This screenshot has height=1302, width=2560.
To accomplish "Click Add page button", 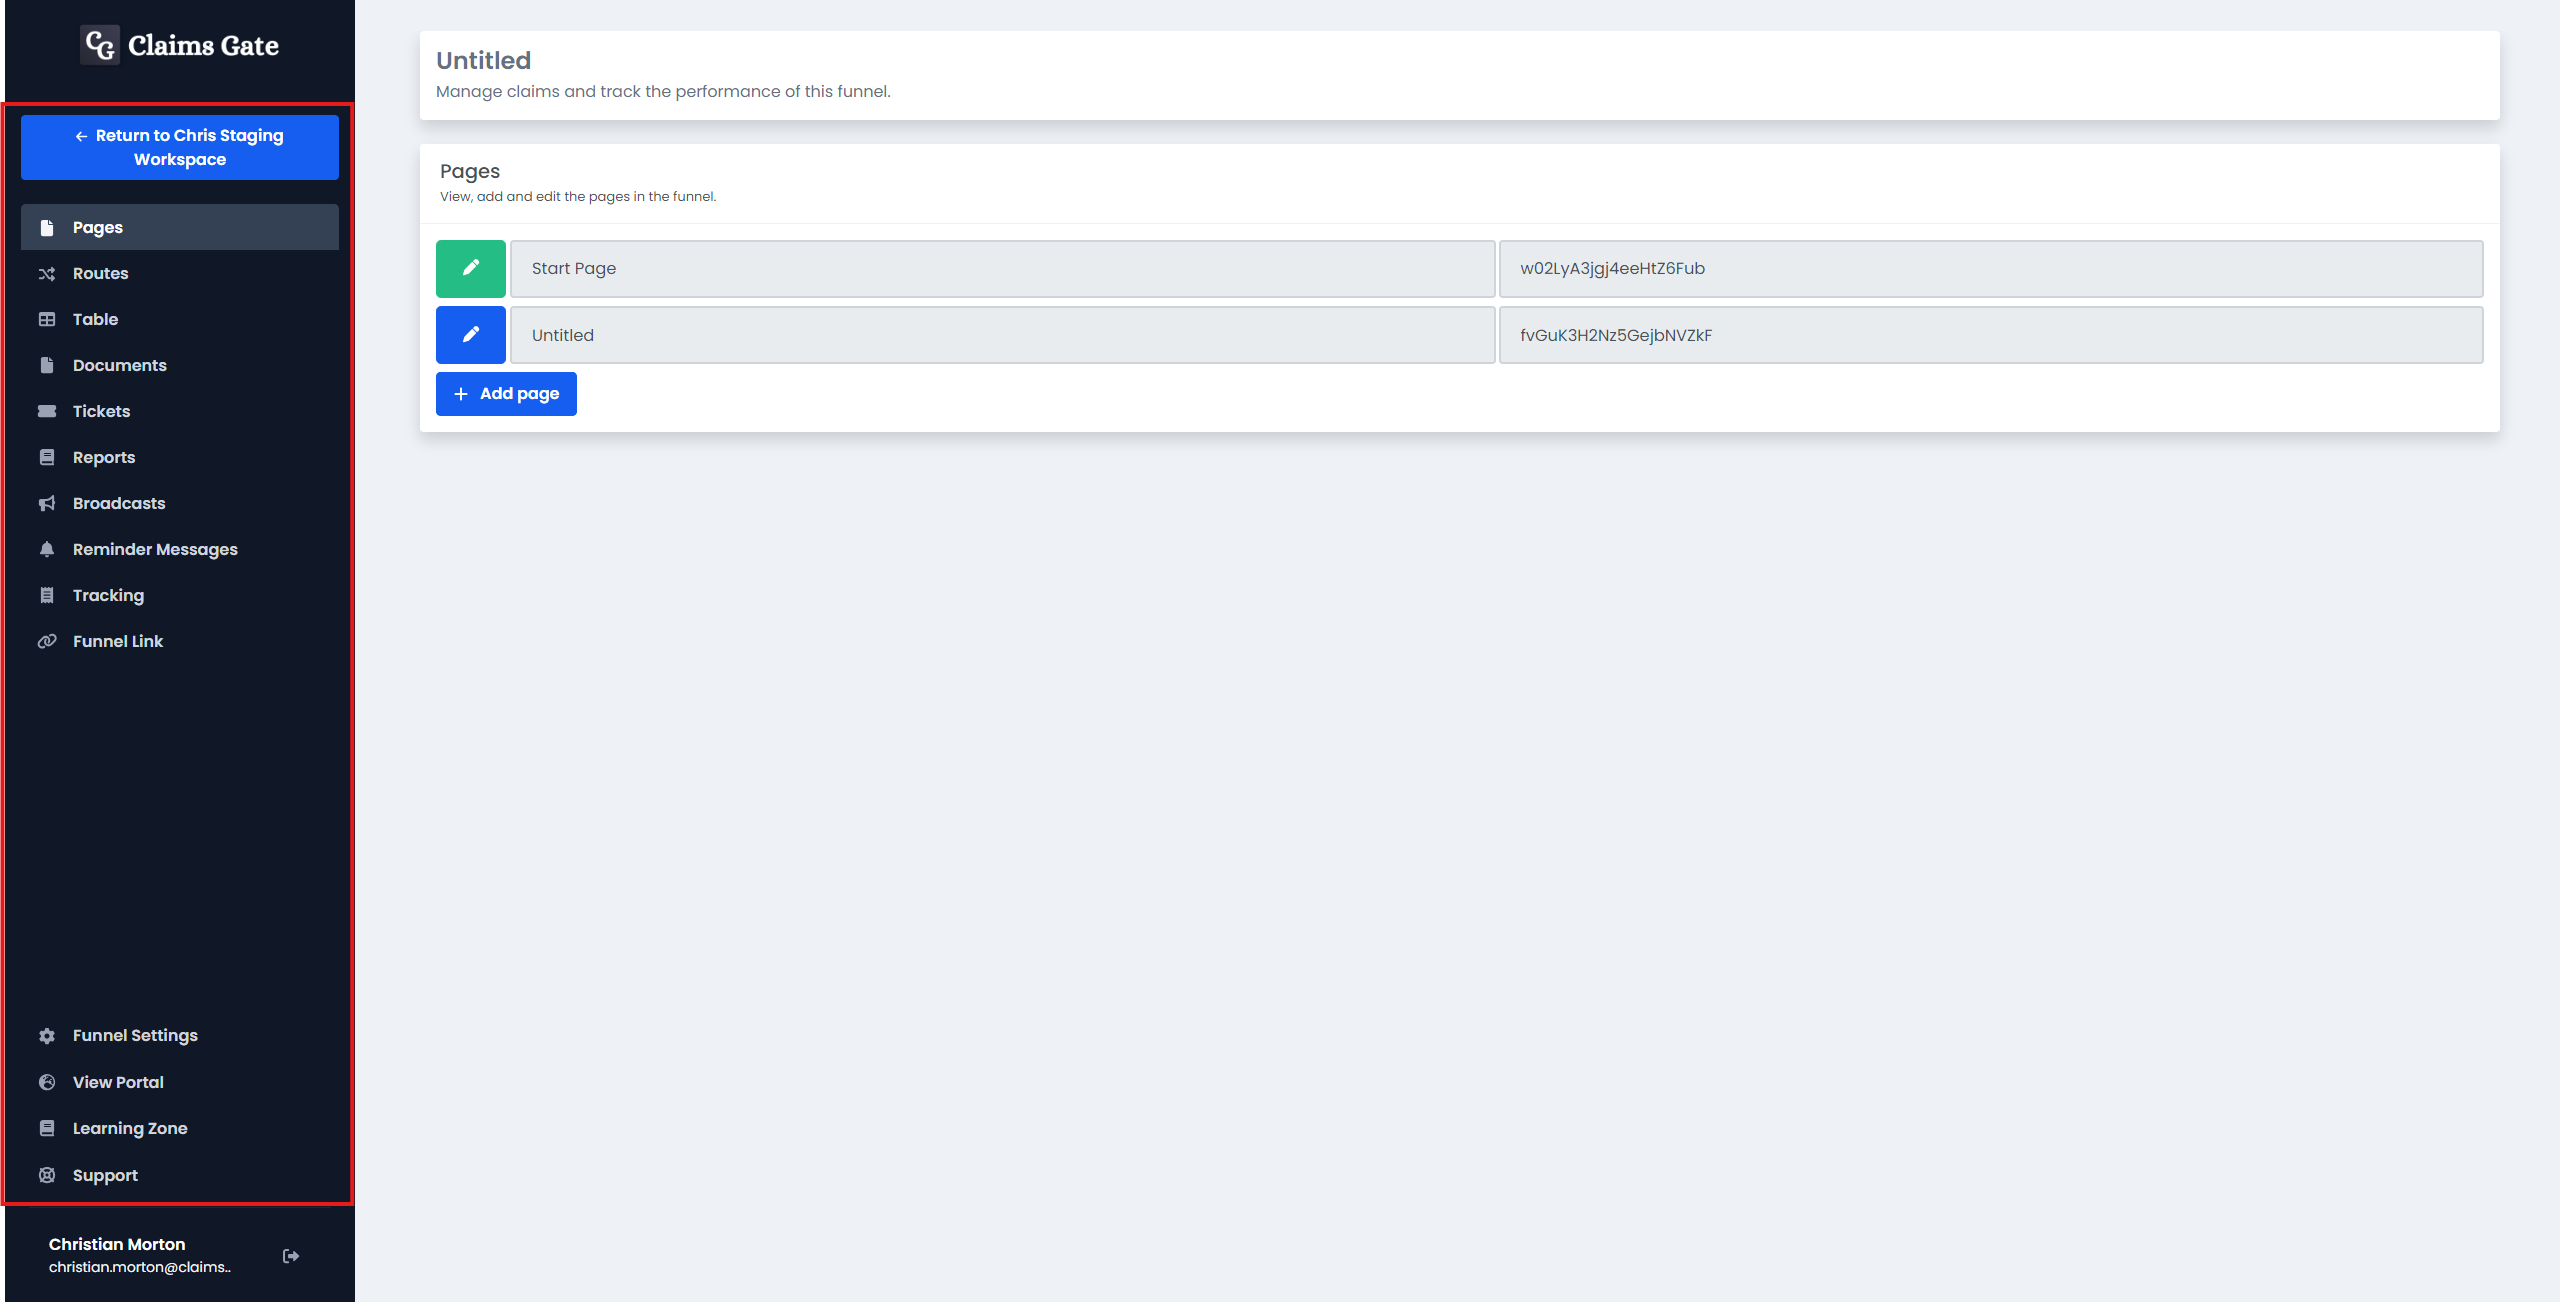I will click(505, 394).
